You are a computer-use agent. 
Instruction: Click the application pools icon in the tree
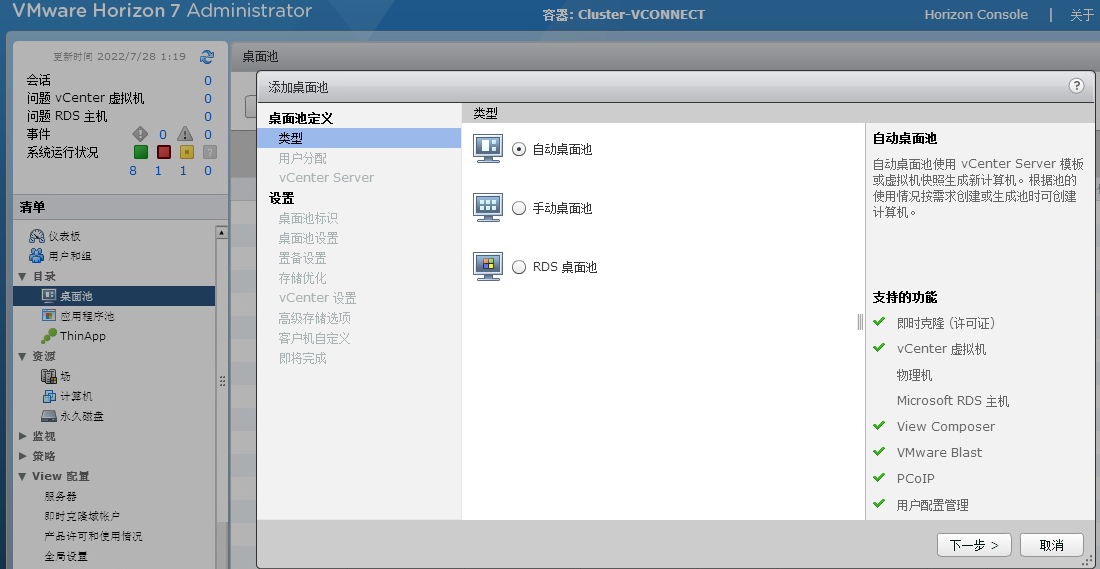(x=48, y=316)
